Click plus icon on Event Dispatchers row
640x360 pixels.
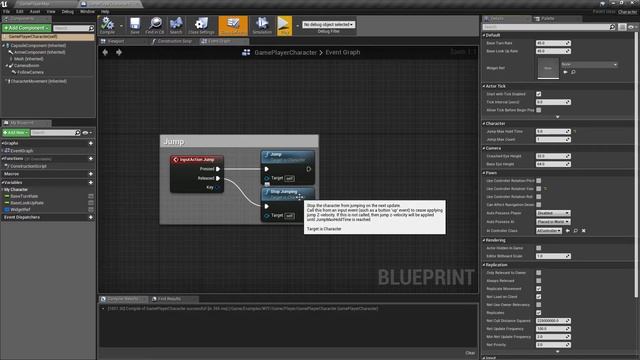(91, 217)
